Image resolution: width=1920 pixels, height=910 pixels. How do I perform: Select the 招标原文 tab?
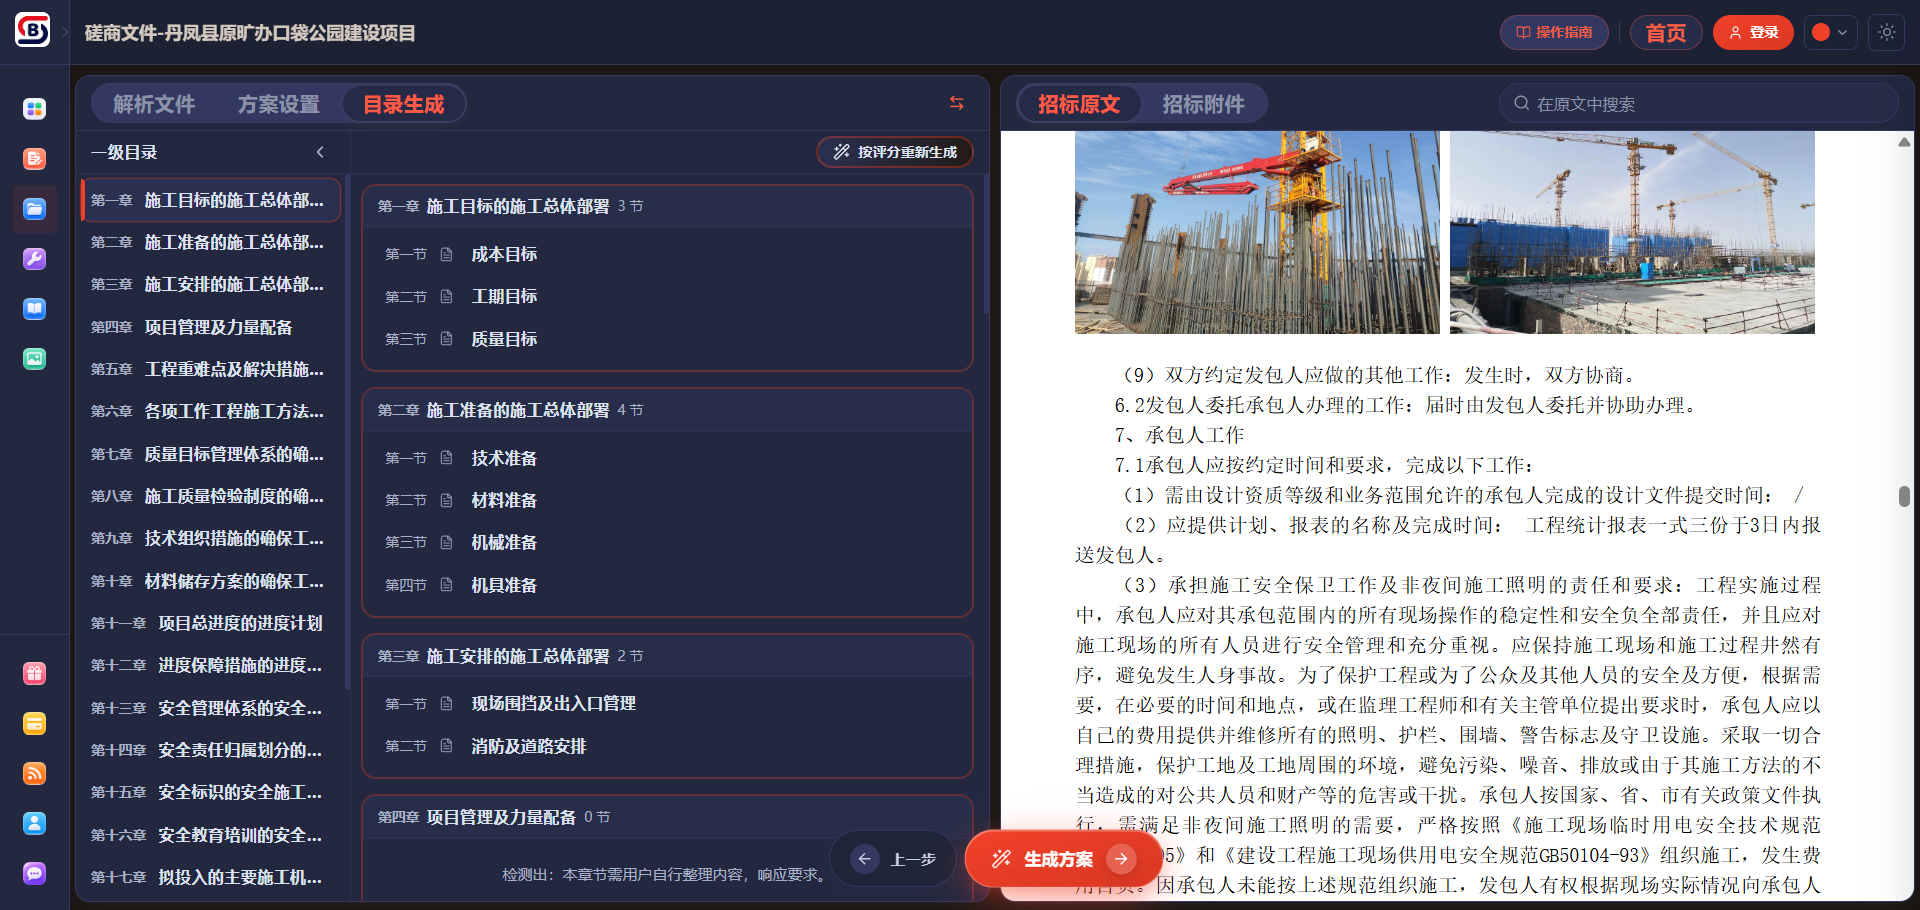coord(1079,104)
